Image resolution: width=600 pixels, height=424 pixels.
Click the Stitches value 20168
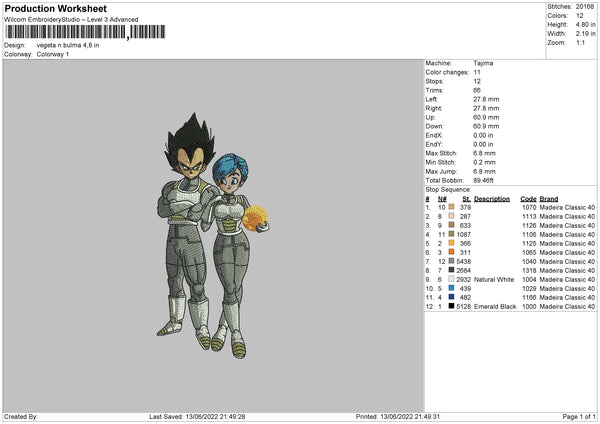tap(585, 7)
